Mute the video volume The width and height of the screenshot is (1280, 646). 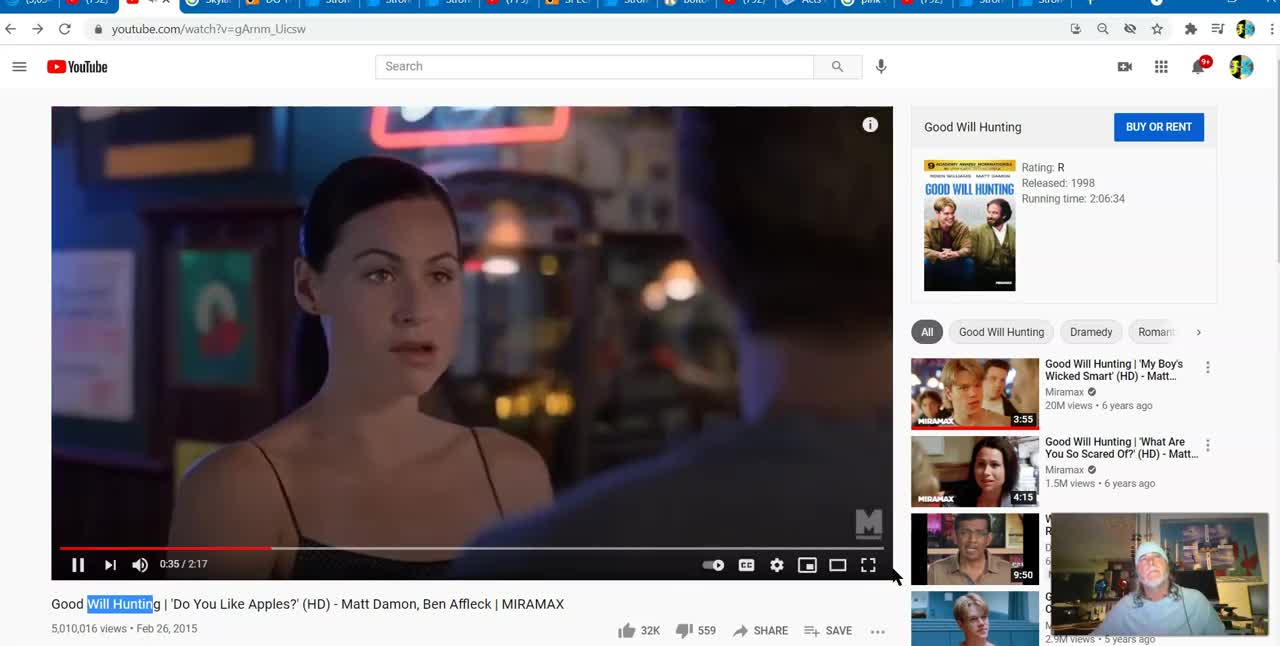point(140,565)
